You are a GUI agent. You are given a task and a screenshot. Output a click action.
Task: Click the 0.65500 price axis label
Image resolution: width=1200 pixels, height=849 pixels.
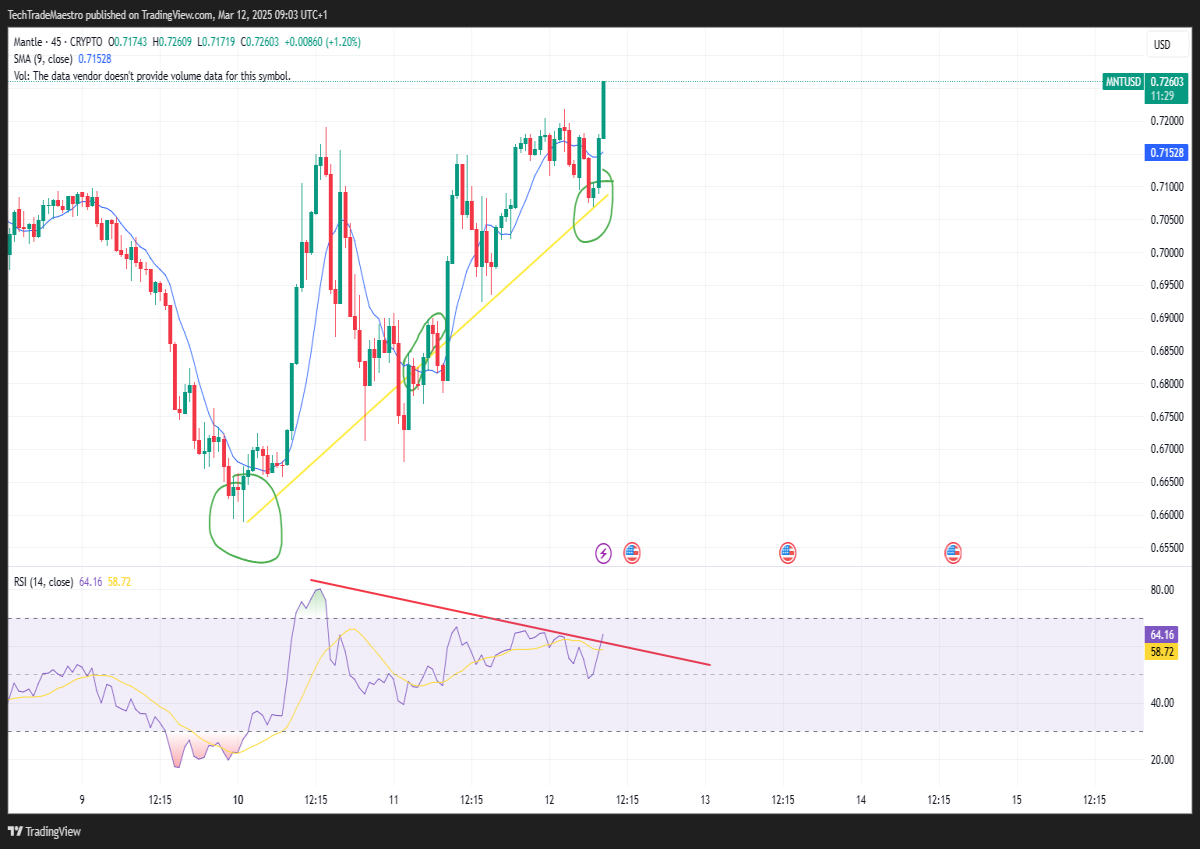tap(1166, 548)
